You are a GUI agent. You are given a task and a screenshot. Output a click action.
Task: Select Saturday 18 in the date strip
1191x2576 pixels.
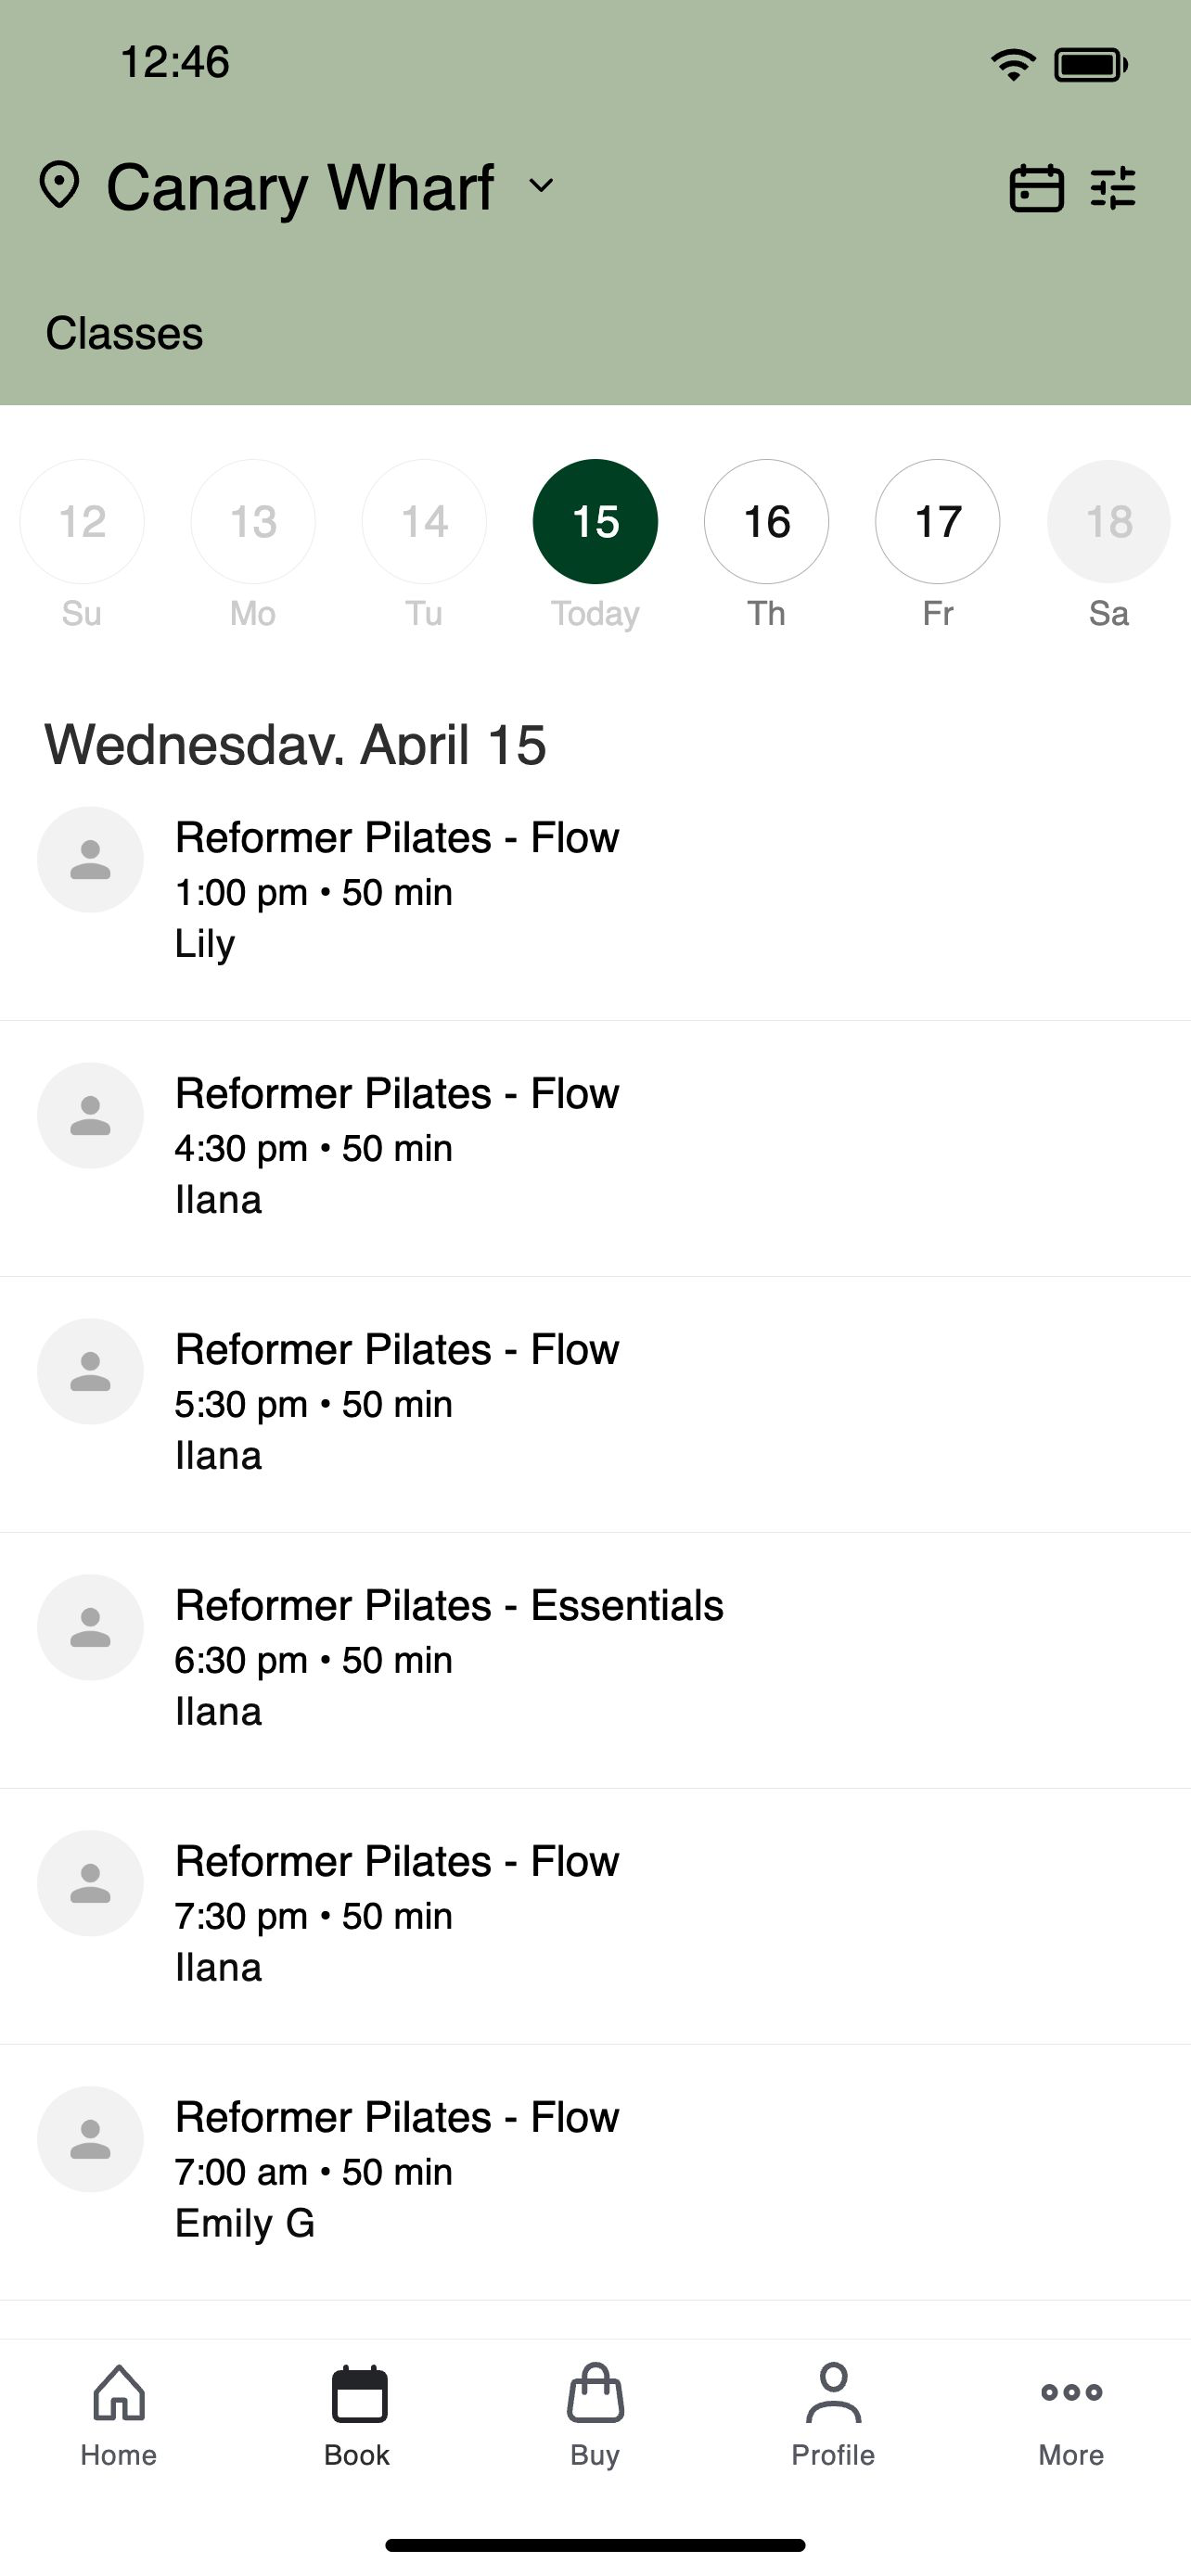(x=1108, y=521)
